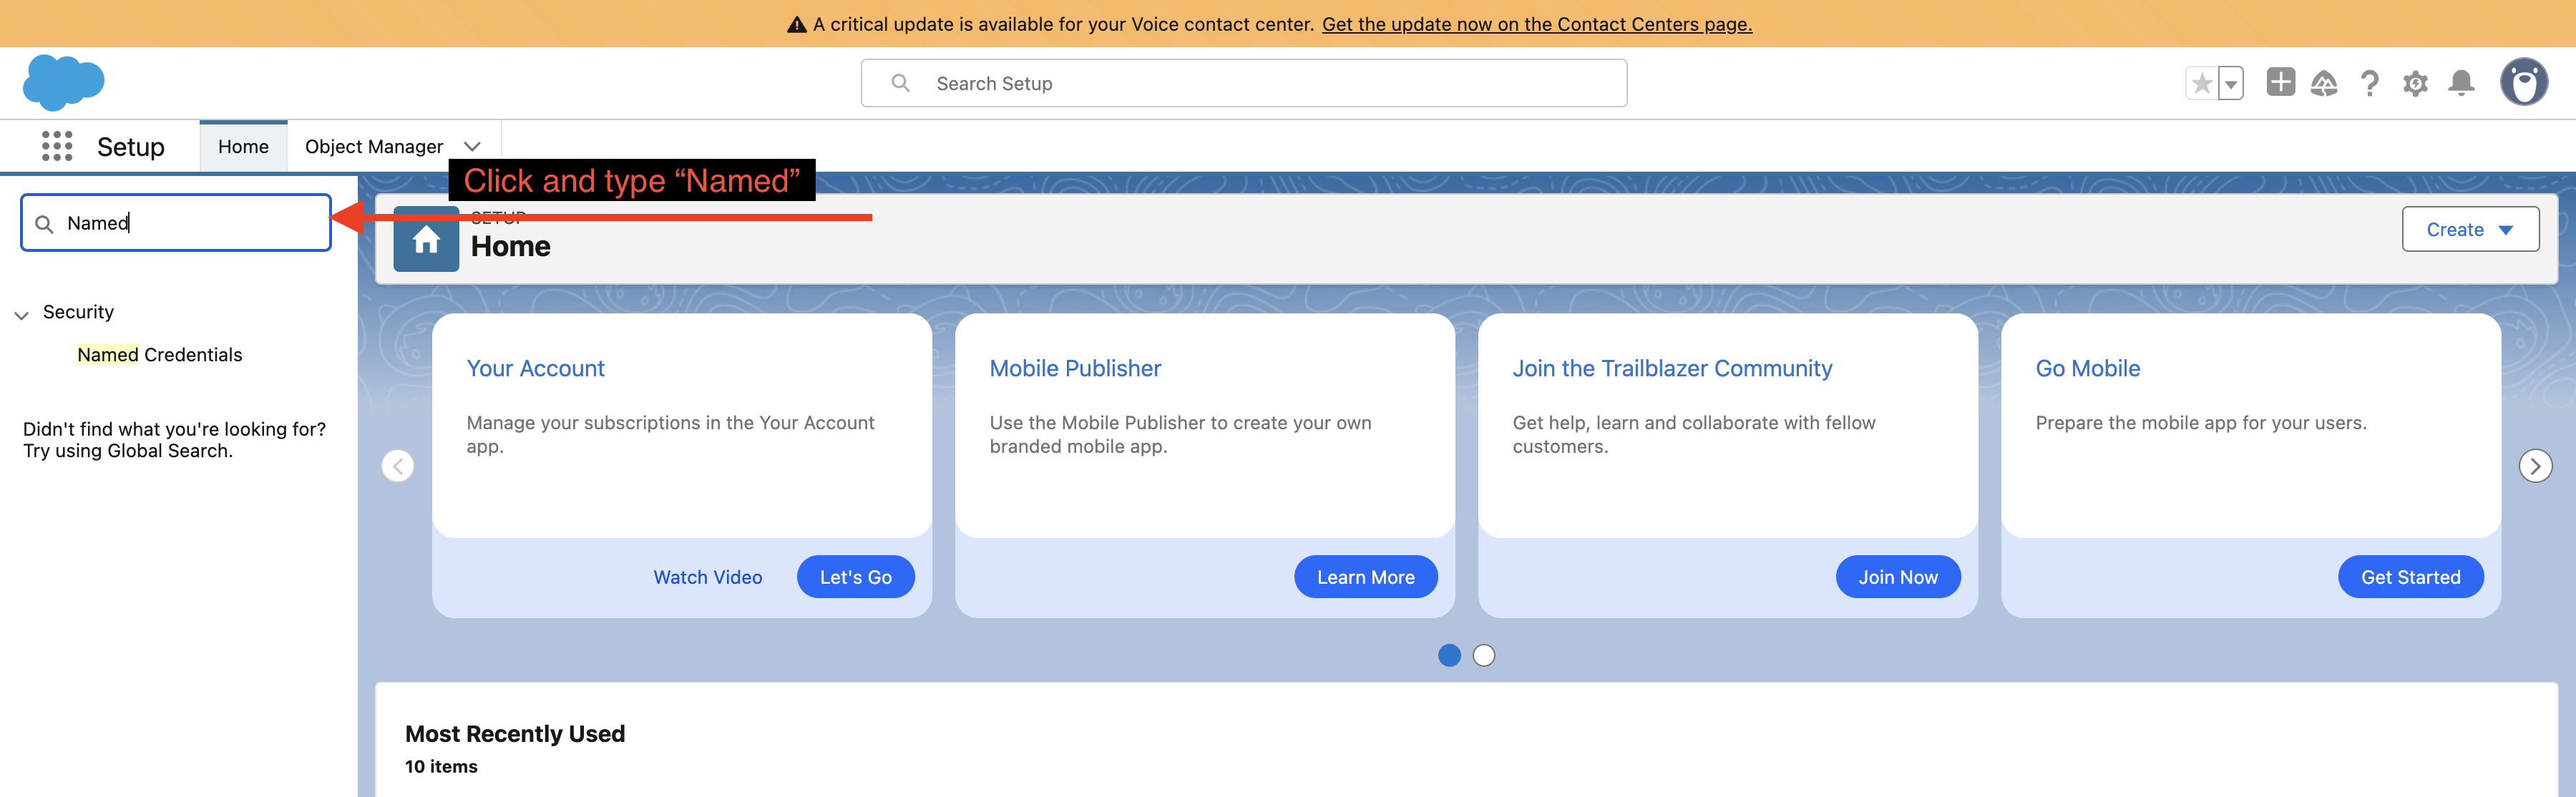Open the Trailhead guidance icon
The image size is (2576, 797).
pos(2324,83)
